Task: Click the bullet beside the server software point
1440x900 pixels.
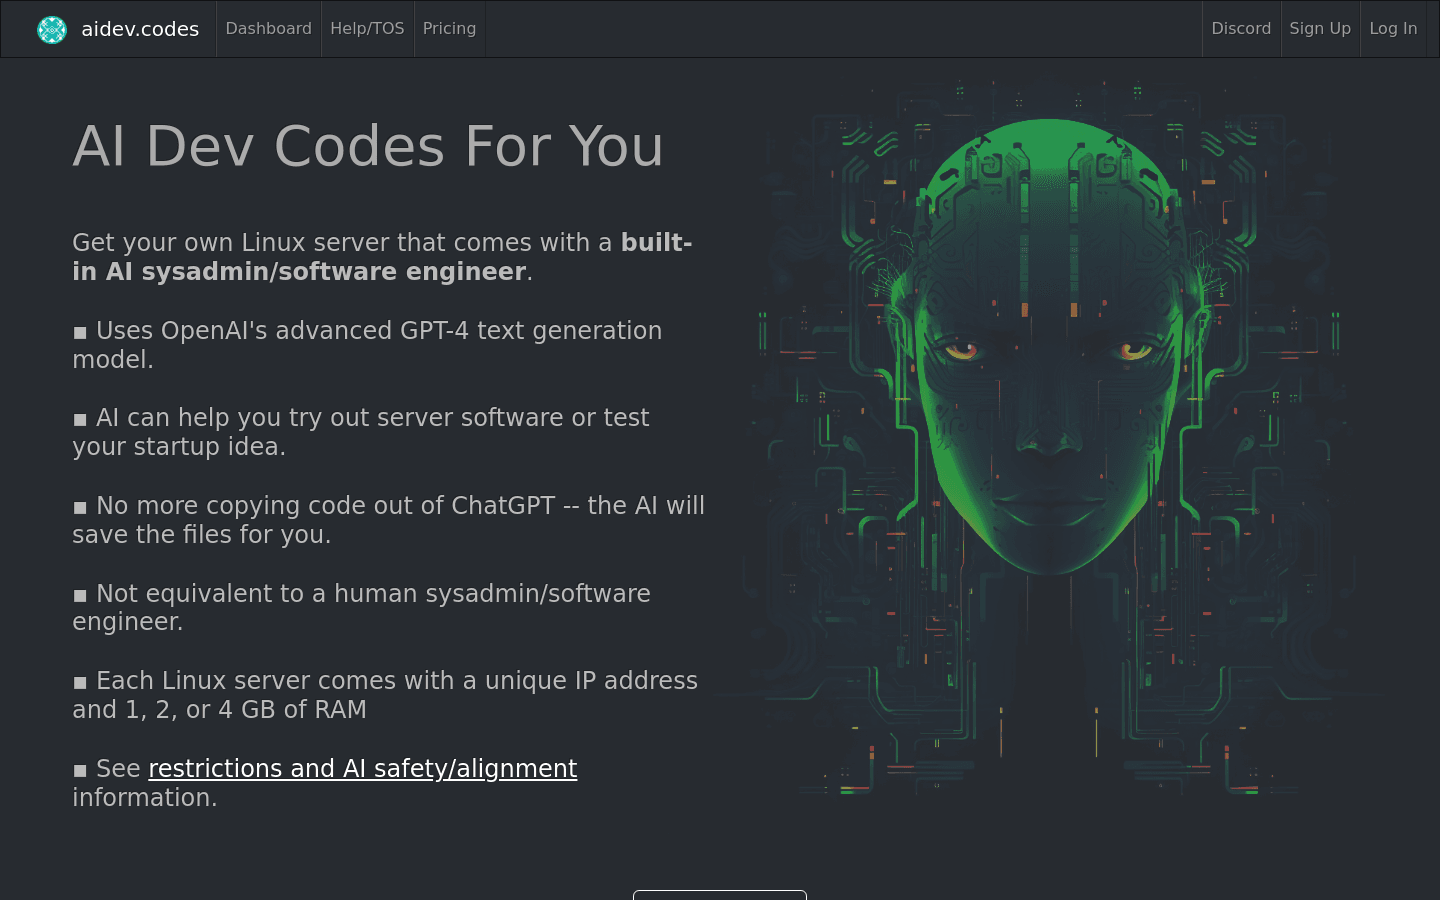Action: coord(81,419)
